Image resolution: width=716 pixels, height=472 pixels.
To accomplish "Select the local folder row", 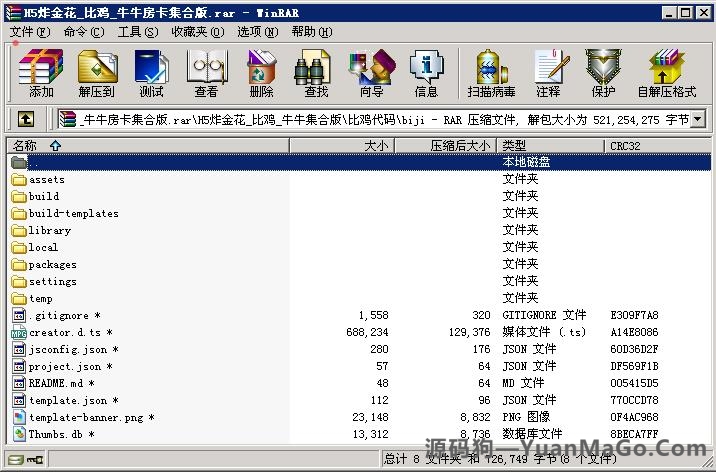I will tap(359, 247).
